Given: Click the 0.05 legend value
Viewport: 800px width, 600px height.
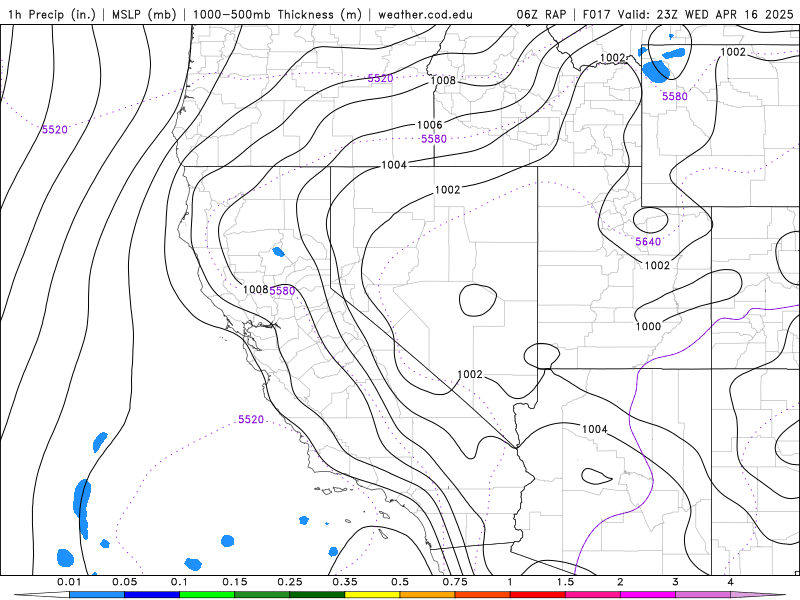Looking at the screenshot, I should point(124,582).
